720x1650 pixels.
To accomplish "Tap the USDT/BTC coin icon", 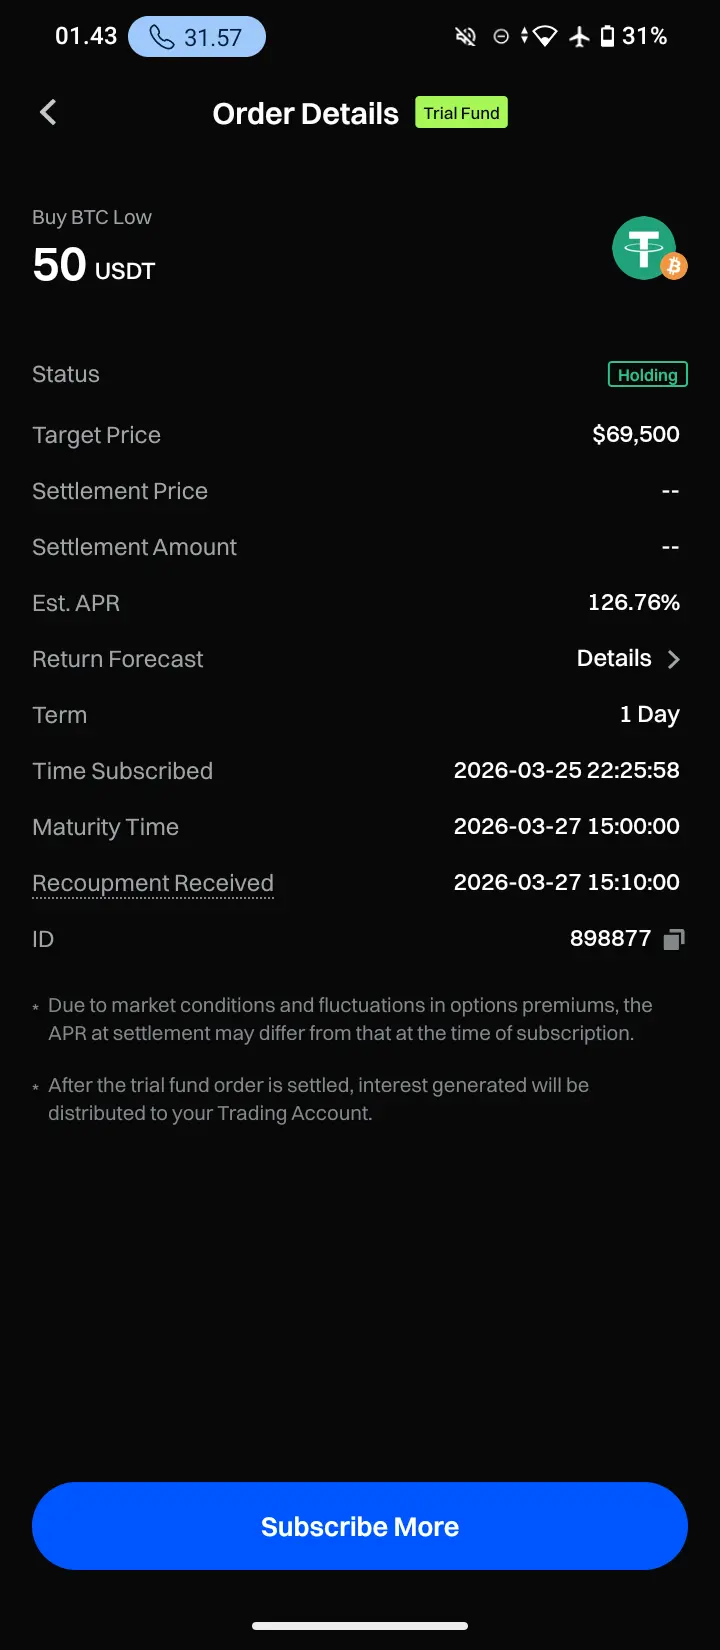I will [647, 249].
